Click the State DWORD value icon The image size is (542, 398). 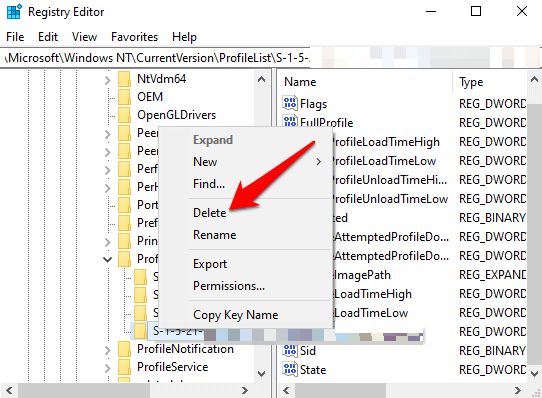pyautogui.click(x=290, y=369)
